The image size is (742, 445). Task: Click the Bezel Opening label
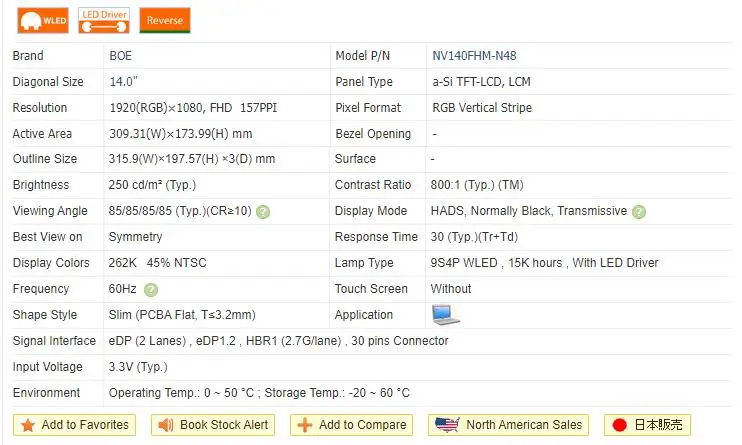pyautogui.click(x=373, y=134)
